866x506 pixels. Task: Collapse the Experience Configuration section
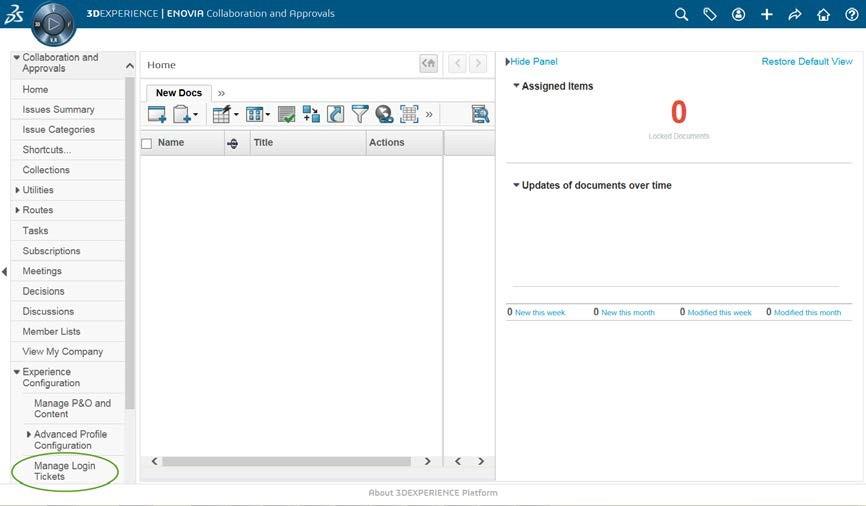click(17, 372)
